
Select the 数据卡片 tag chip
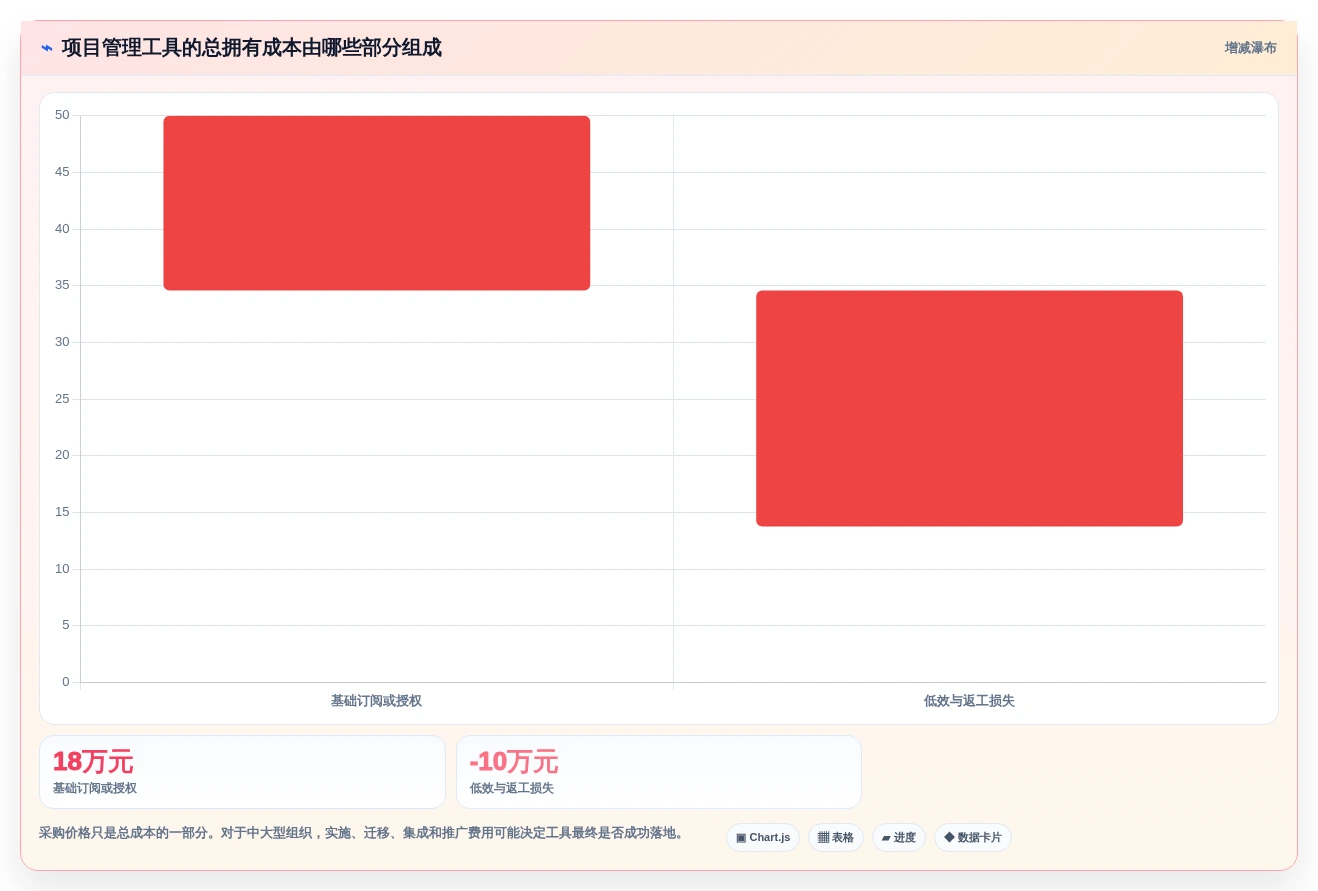(973, 838)
